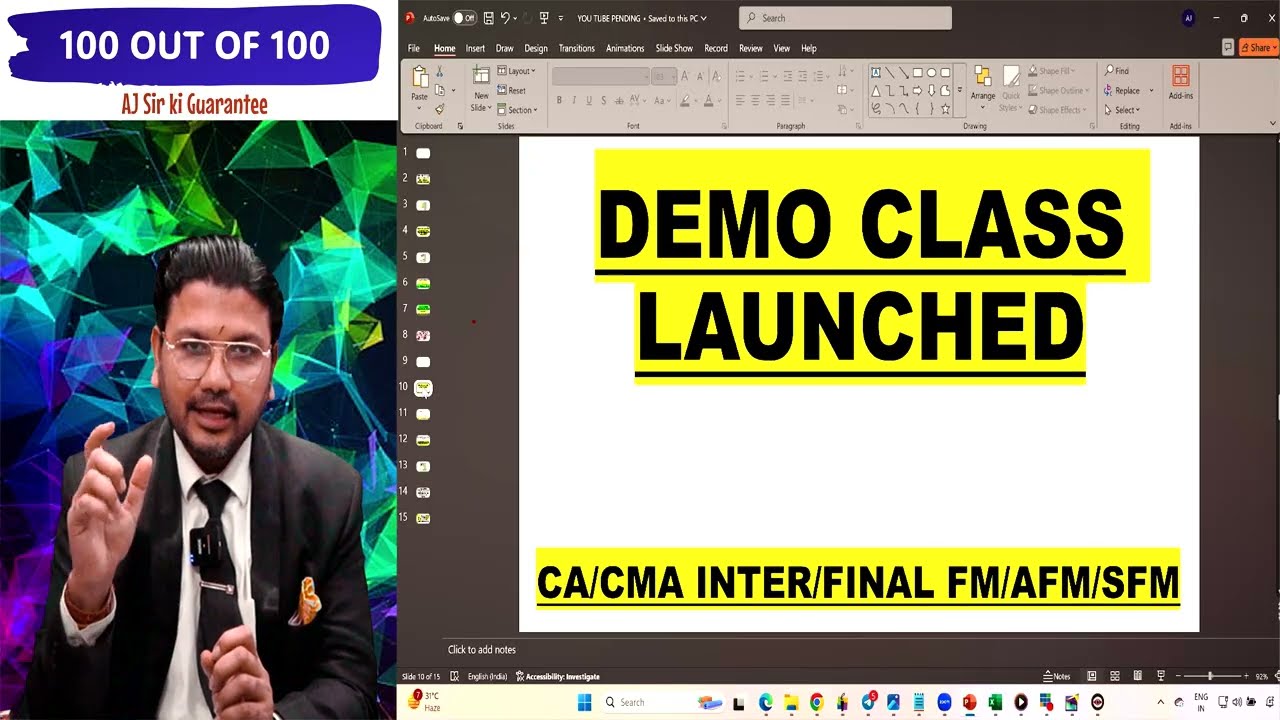Open Google Chrome from the taskbar
Image resolution: width=1280 pixels, height=720 pixels.
(x=817, y=702)
